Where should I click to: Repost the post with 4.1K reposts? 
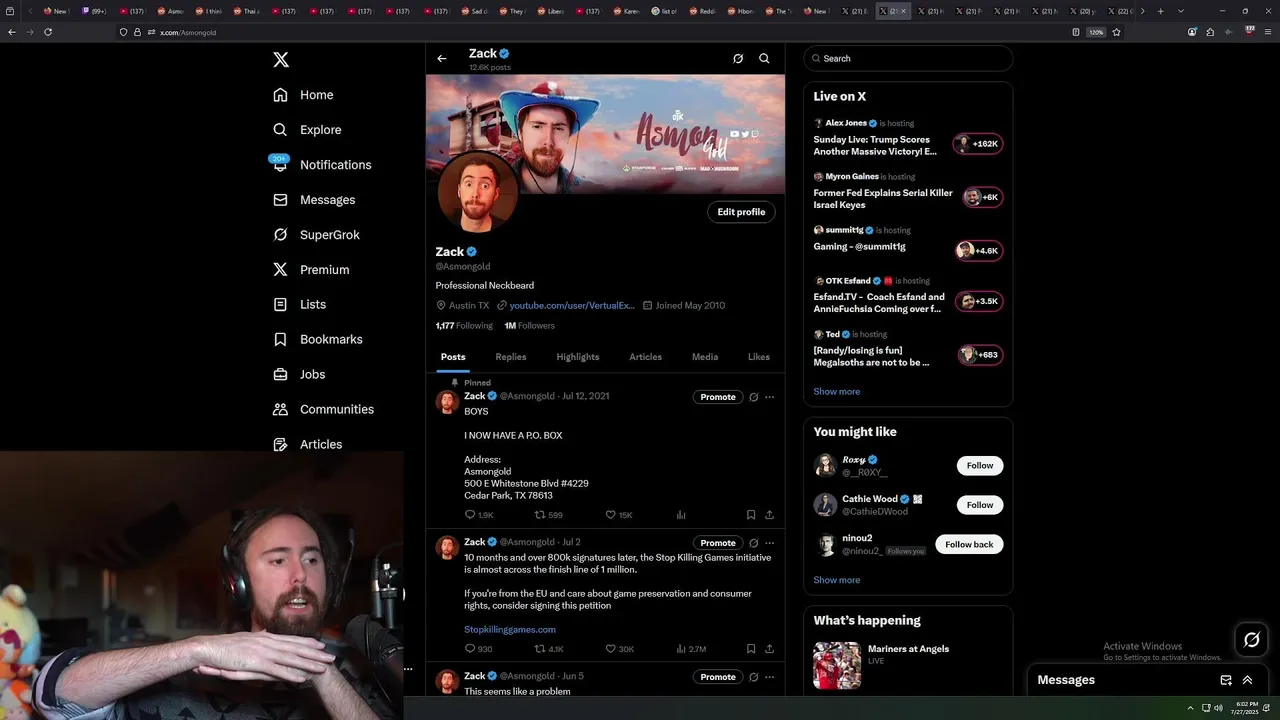(549, 649)
